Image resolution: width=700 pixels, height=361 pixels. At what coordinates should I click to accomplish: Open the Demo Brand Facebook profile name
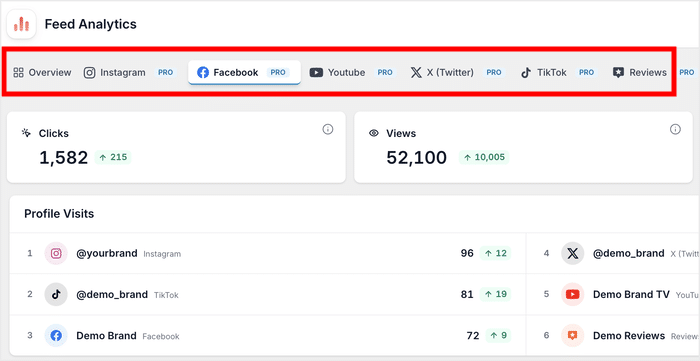click(x=106, y=336)
